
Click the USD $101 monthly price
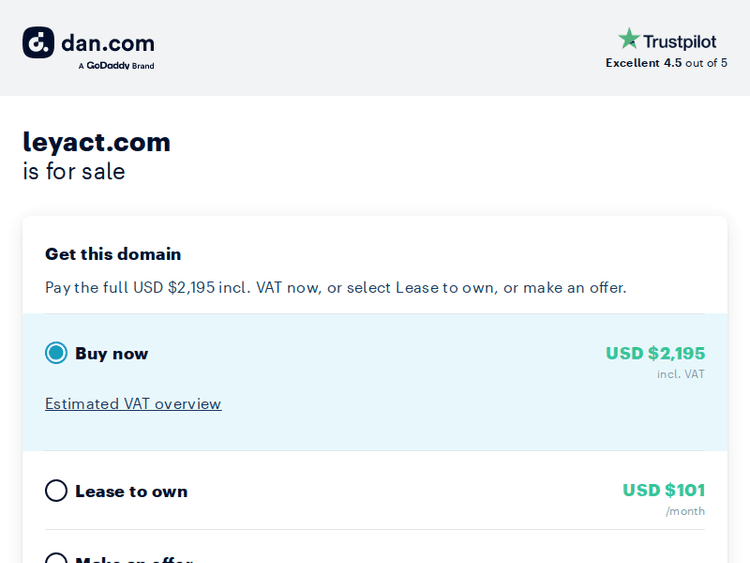pos(663,490)
